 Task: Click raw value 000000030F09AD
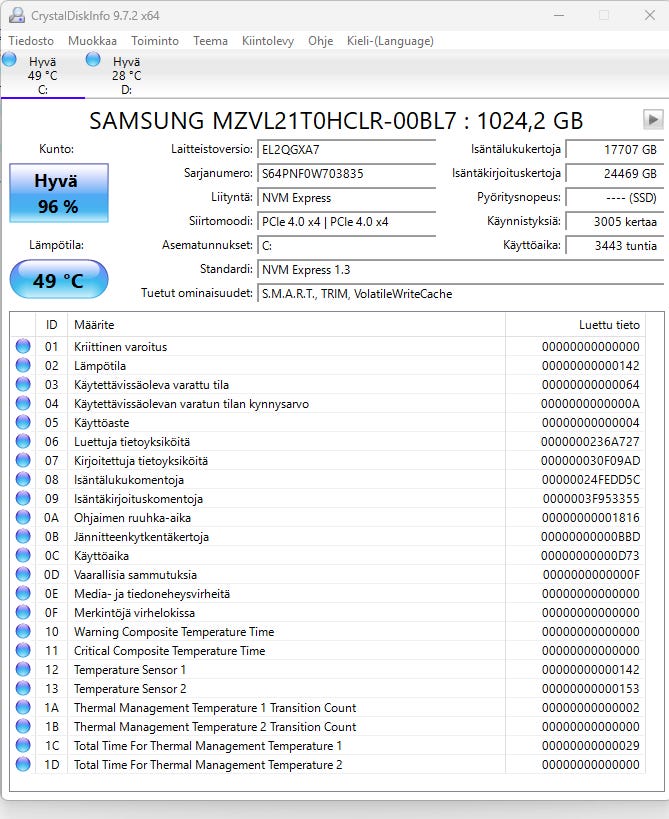point(590,460)
